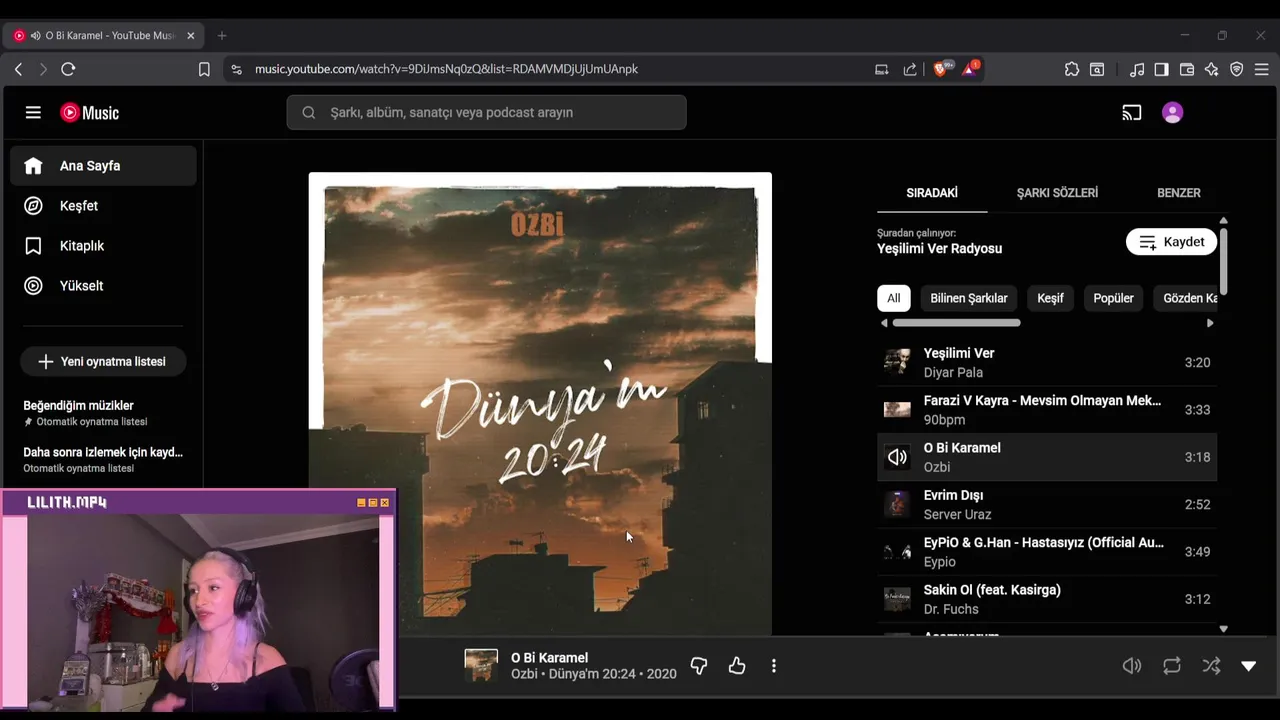Reload the page
The image size is (1280, 720).
pos(68,69)
